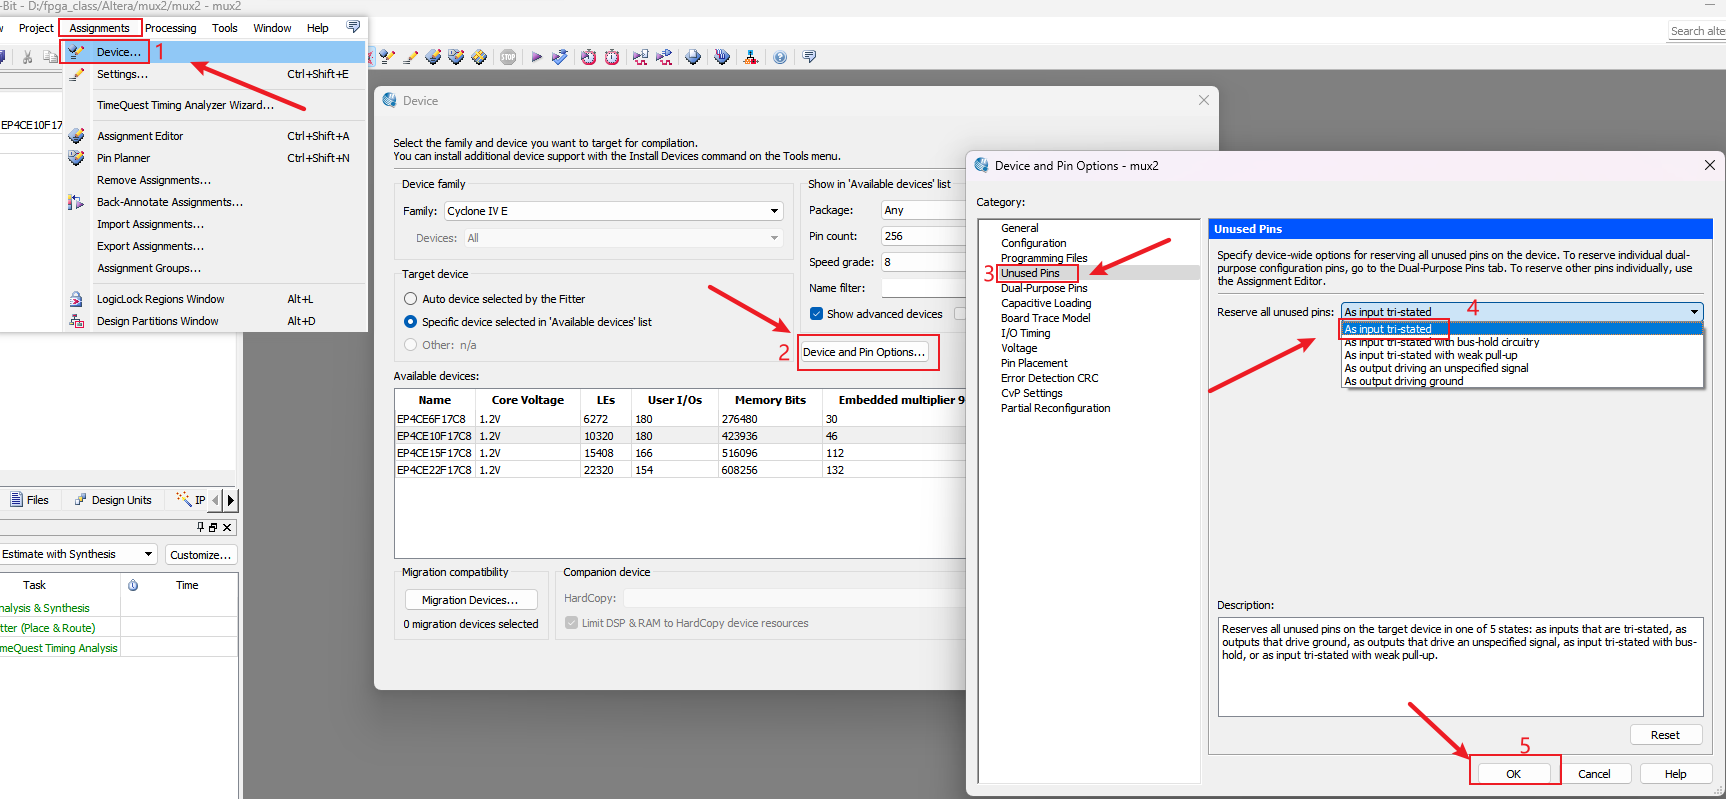Click the Speed grade field showing 8
The width and height of the screenshot is (1726, 799).
(x=922, y=262)
